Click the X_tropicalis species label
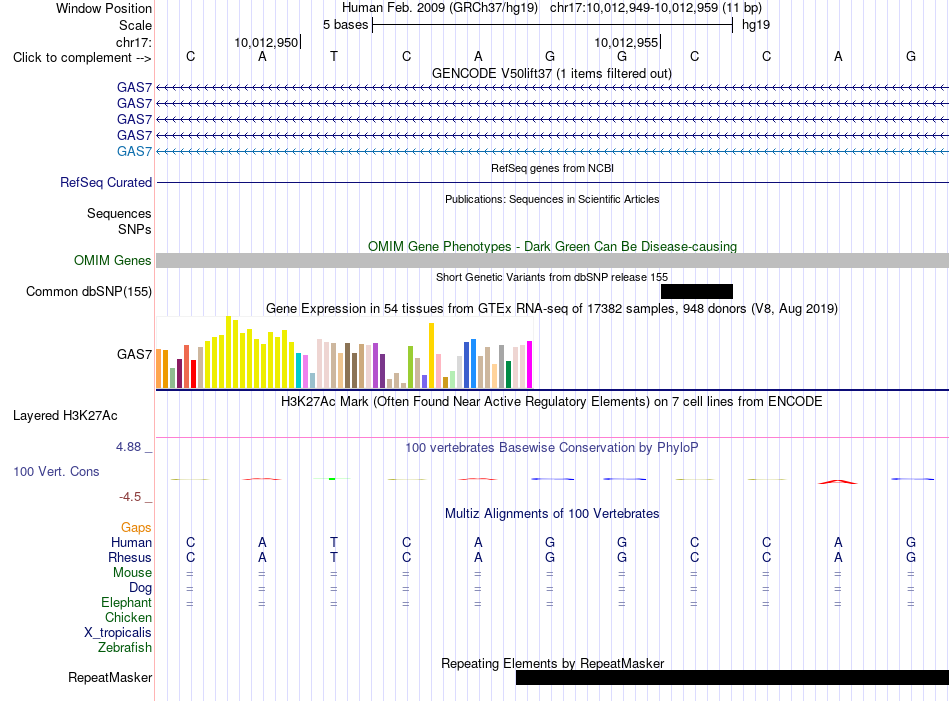 (118, 633)
